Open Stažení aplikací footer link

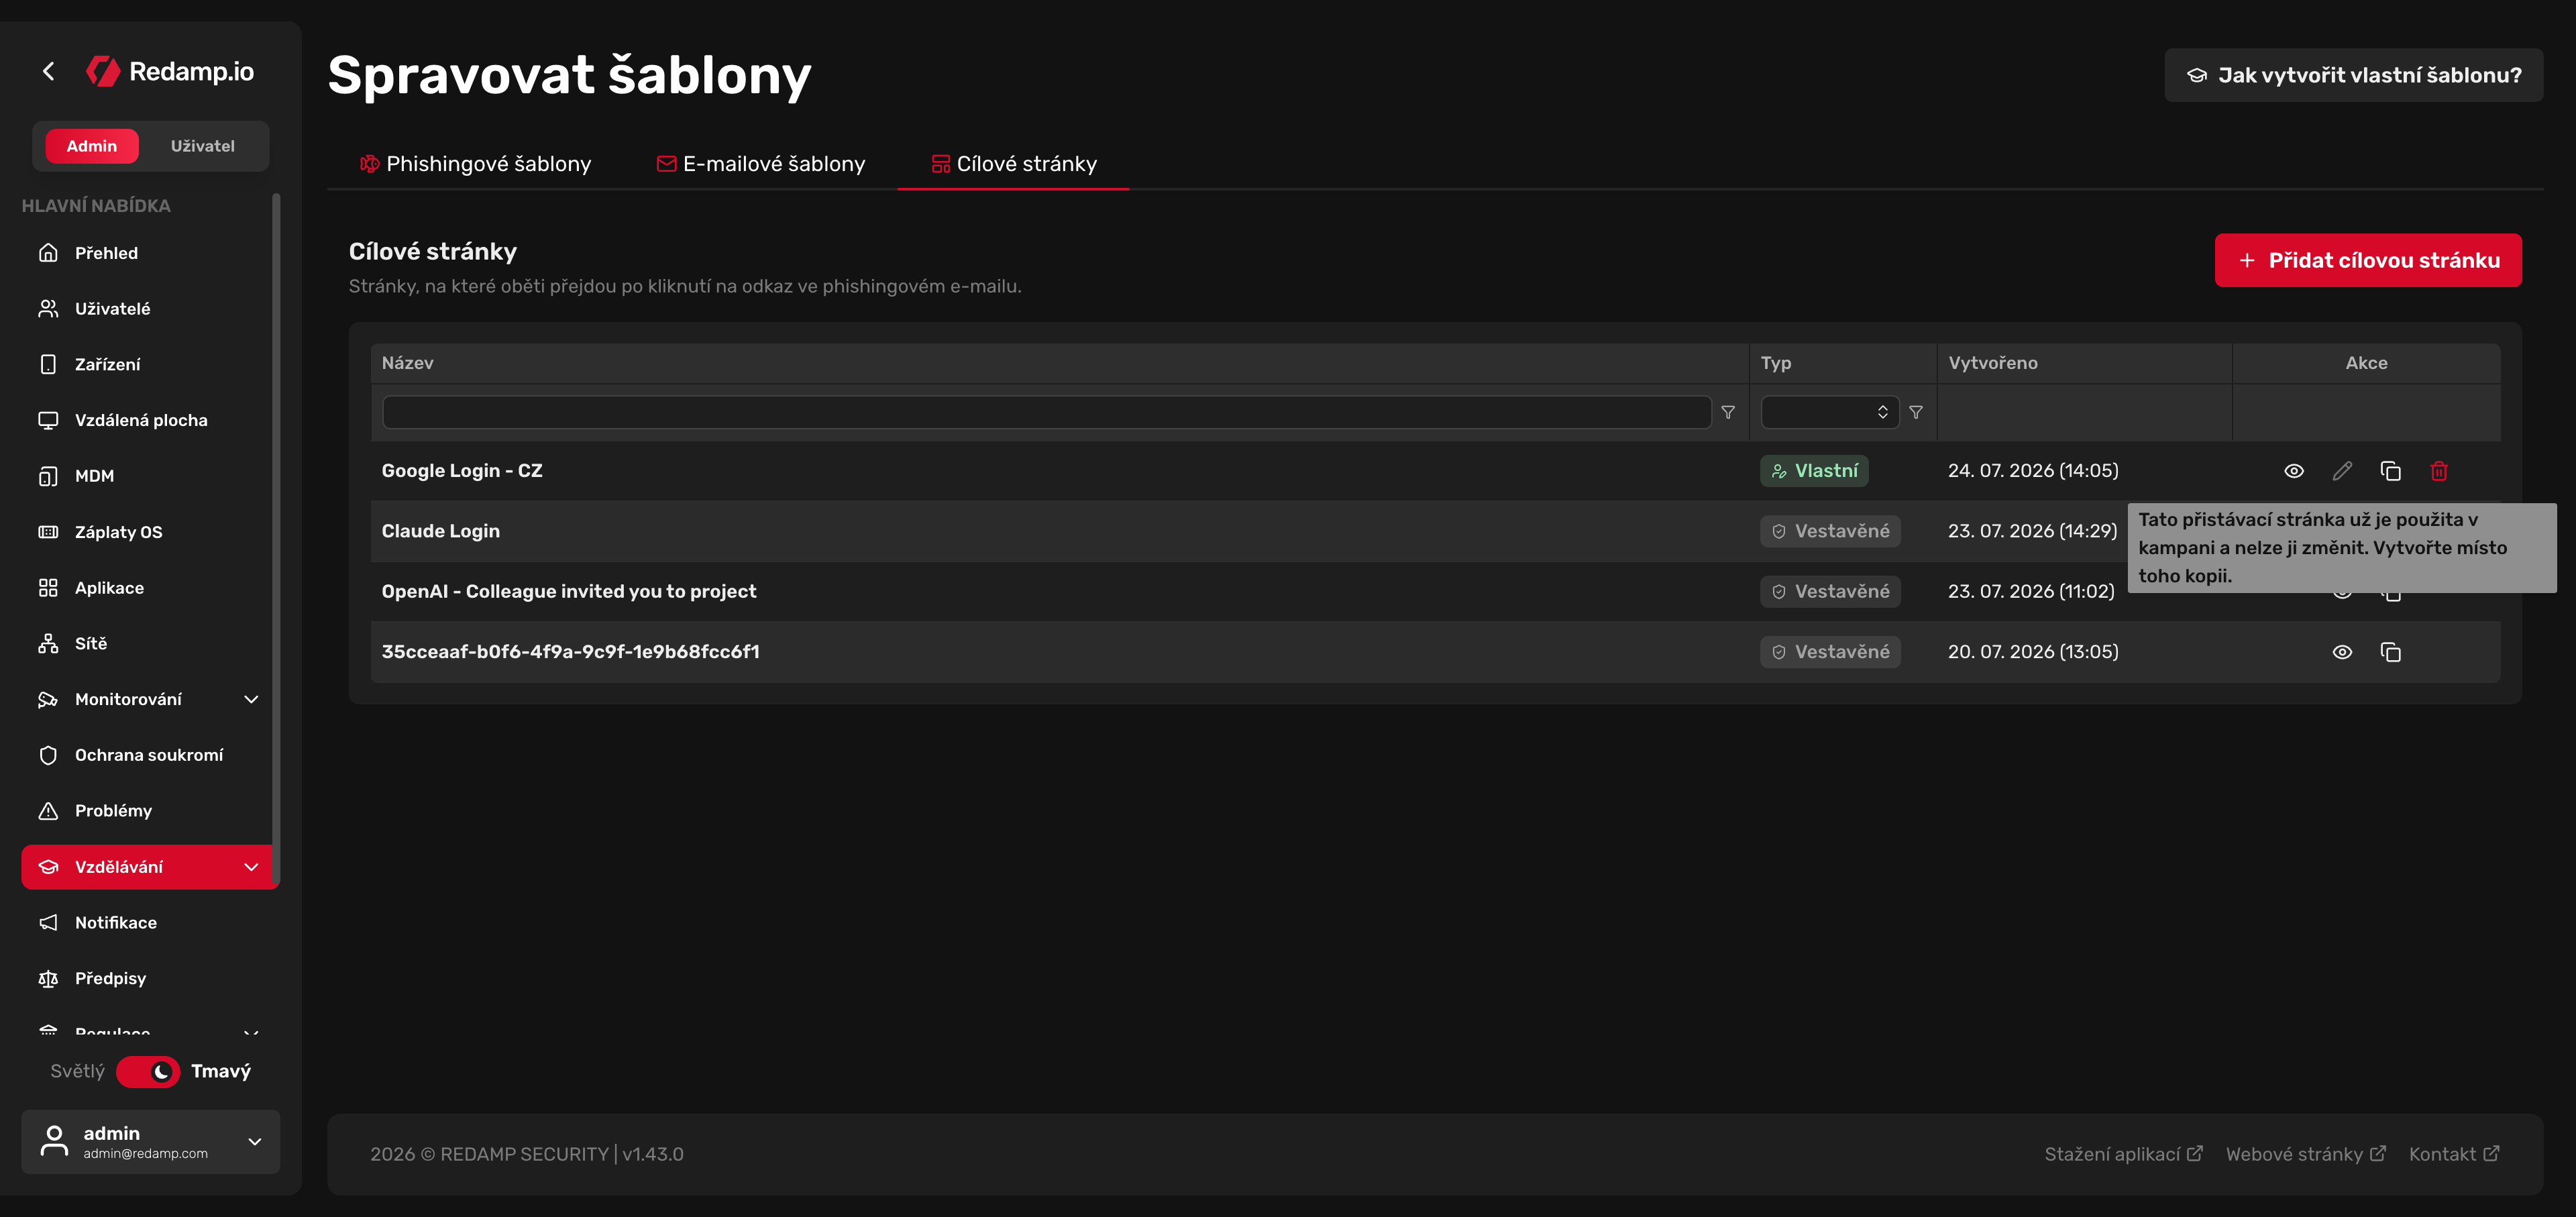coord(2123,1154)
